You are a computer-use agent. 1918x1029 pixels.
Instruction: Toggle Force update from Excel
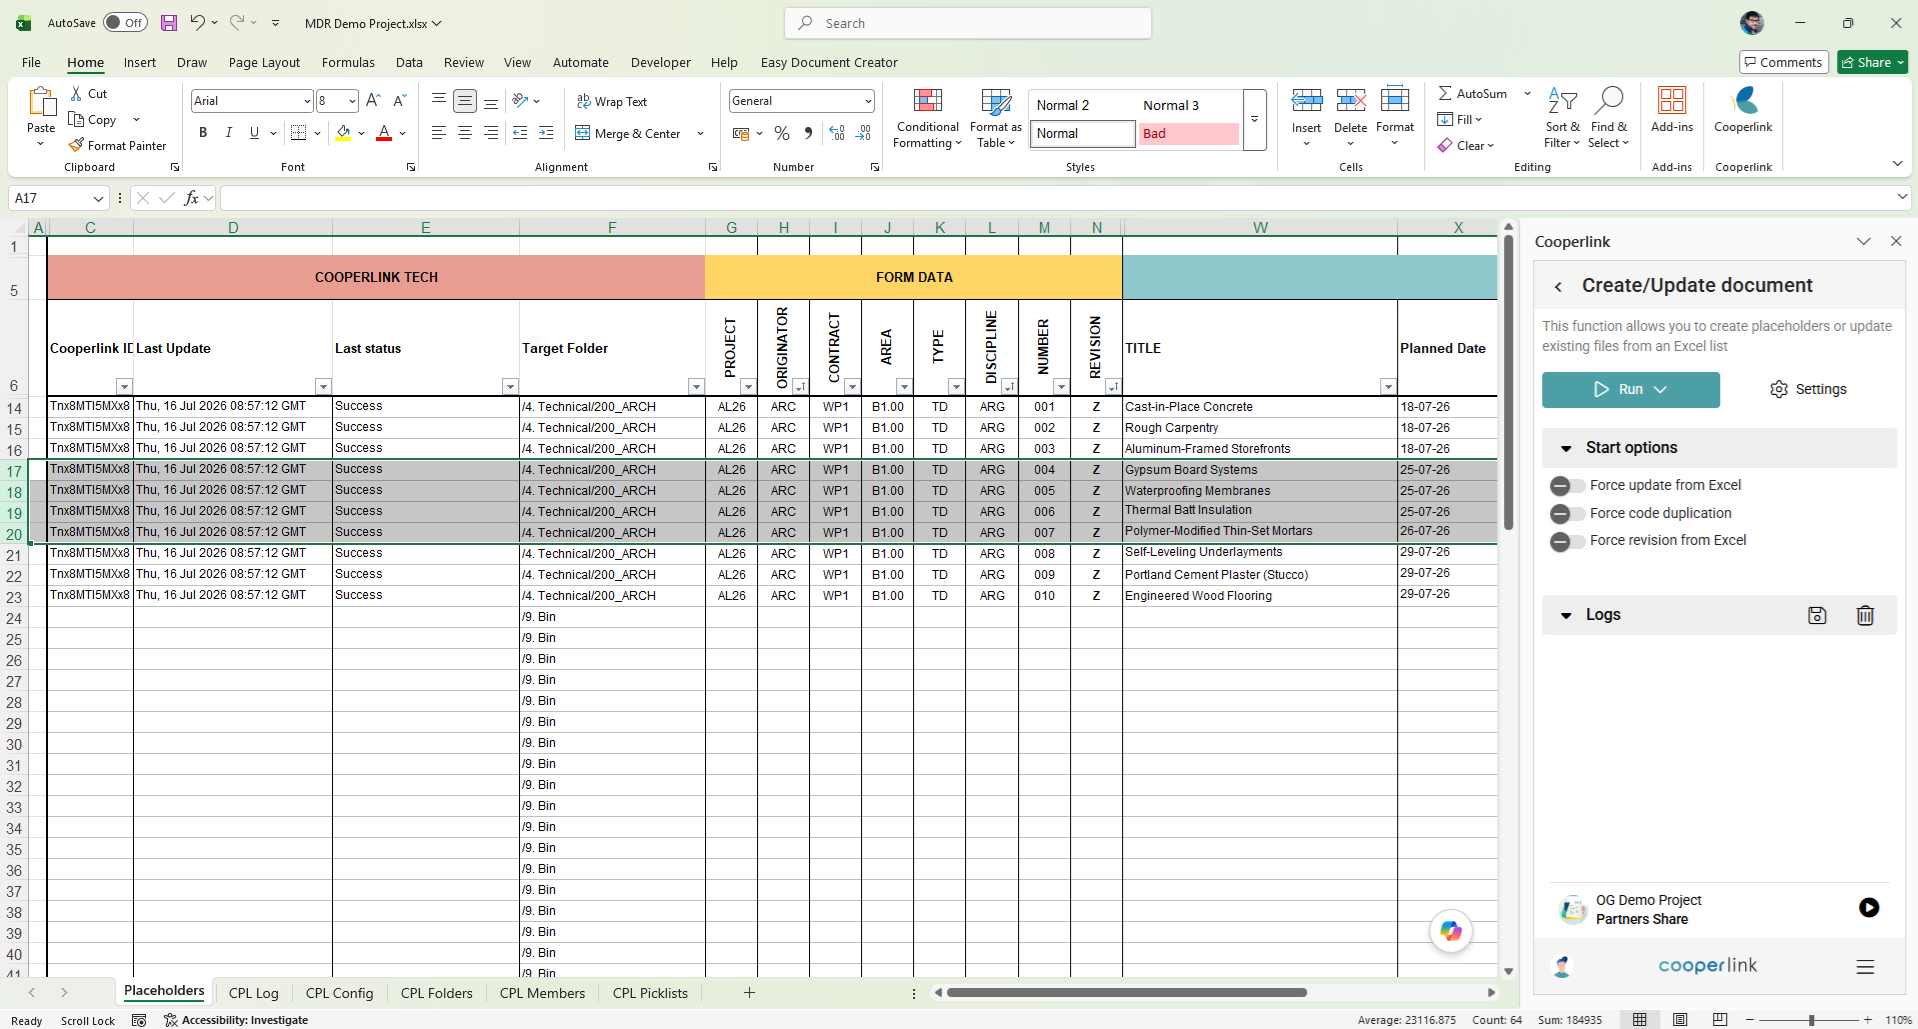click(1567, 486)
